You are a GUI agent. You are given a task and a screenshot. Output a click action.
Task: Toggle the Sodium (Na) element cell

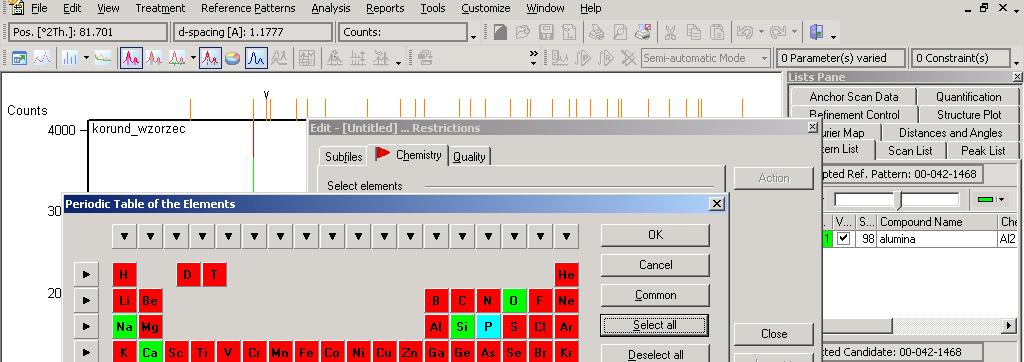click(124, 326)
